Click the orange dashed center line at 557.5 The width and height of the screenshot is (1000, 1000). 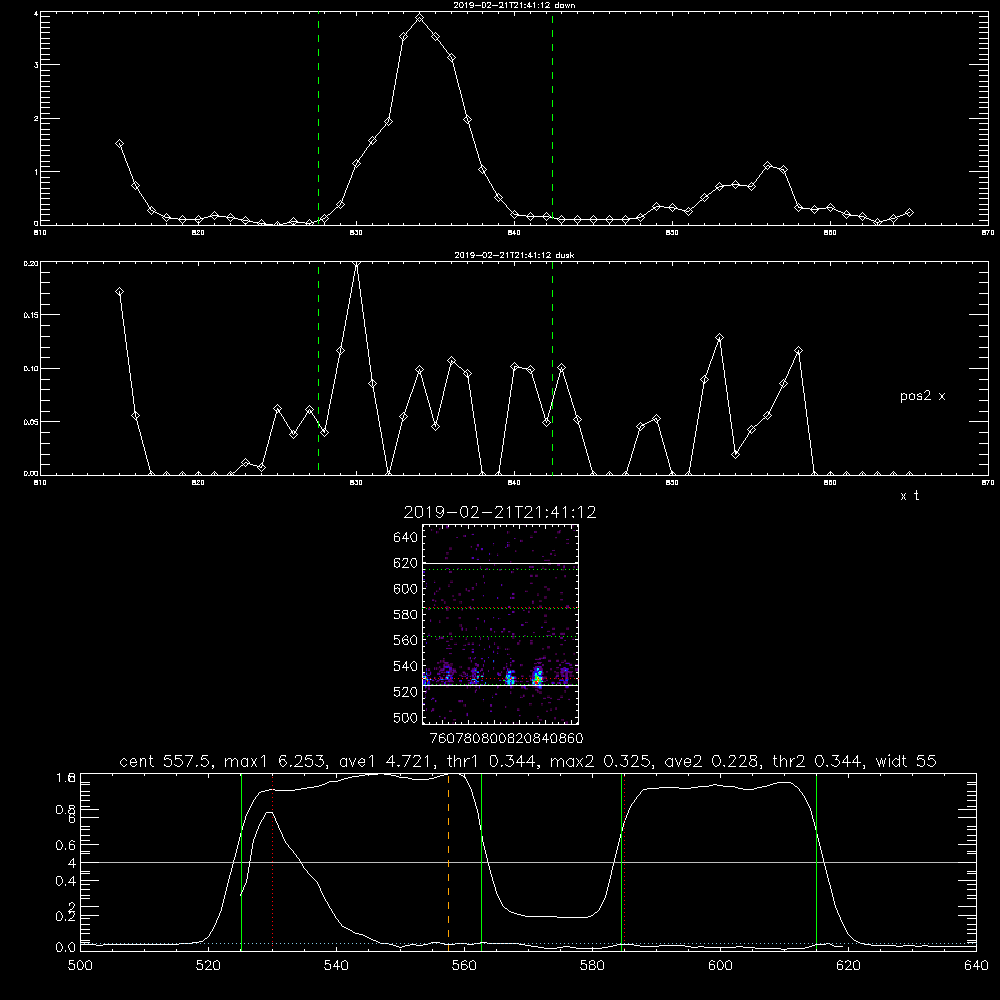448,862
